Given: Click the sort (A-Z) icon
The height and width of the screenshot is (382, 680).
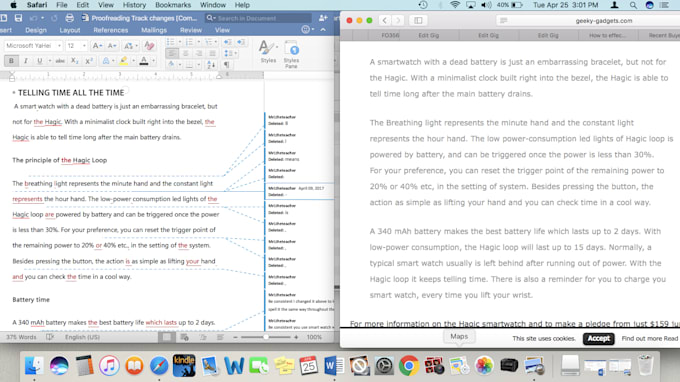Looking at the screenshot, I should [211, 65].
